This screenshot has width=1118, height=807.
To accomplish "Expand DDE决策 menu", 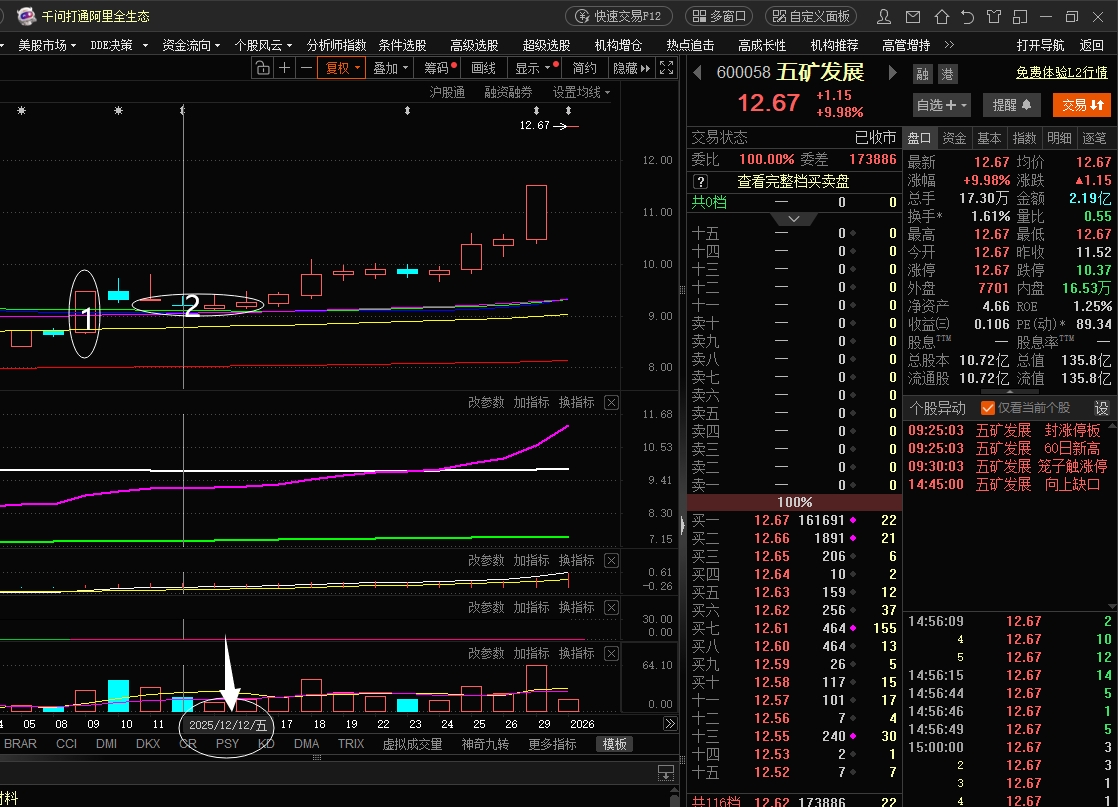I will [119, 45].
